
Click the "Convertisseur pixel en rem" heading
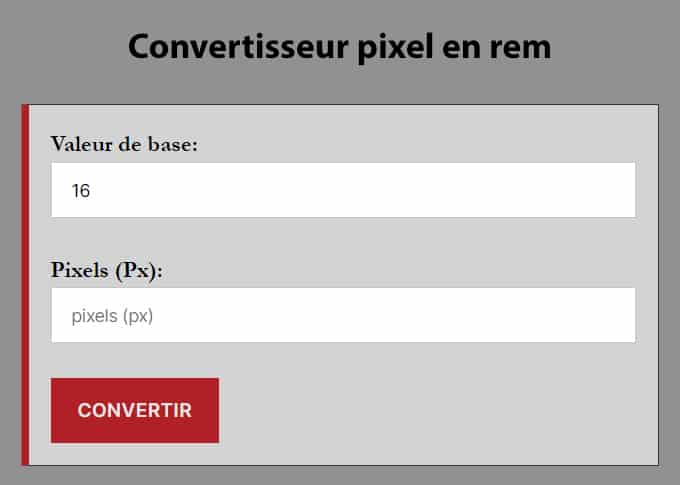340,46
